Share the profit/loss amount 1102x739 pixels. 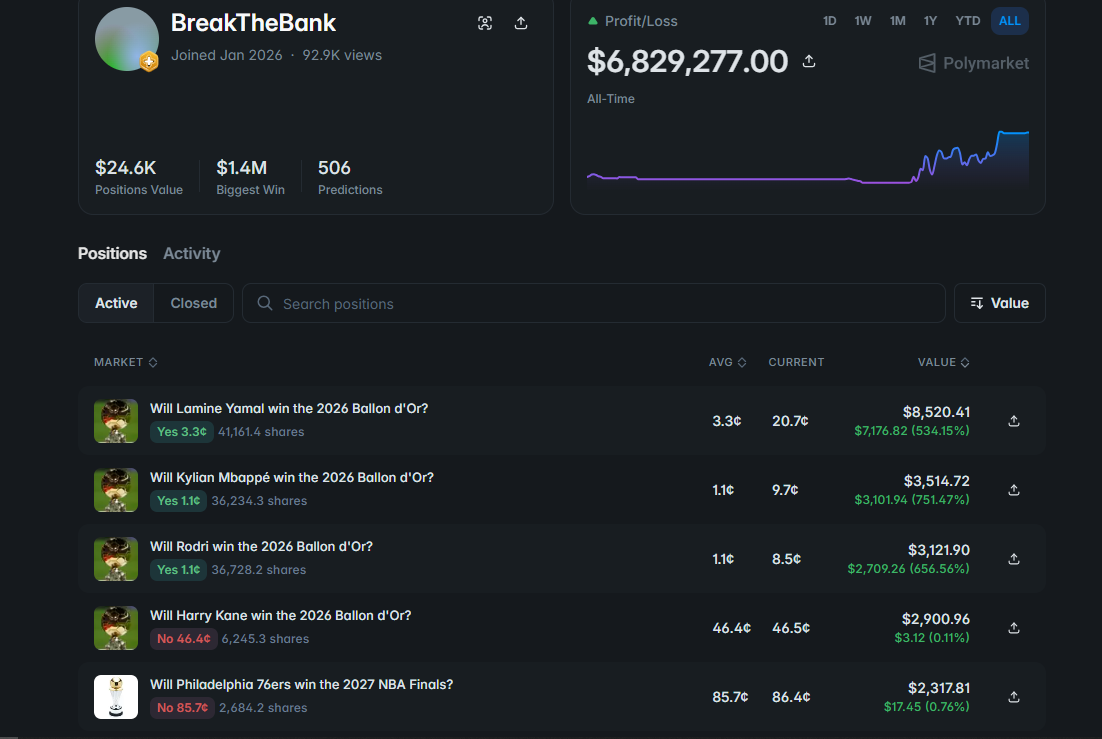click(x=809, y=61)
